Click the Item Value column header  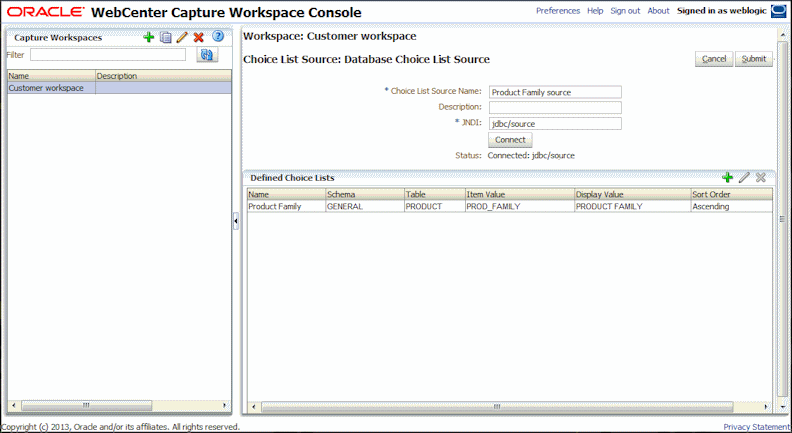(519, 195)
